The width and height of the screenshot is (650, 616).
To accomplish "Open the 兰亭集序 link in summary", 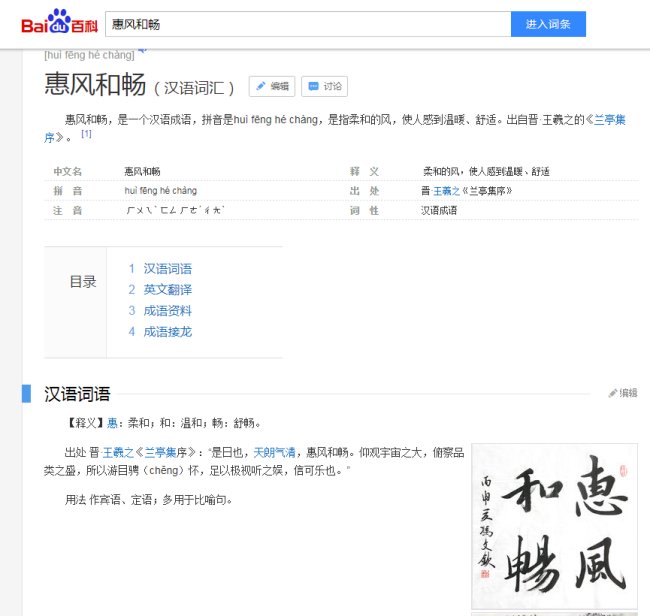I will click(610, 120).
